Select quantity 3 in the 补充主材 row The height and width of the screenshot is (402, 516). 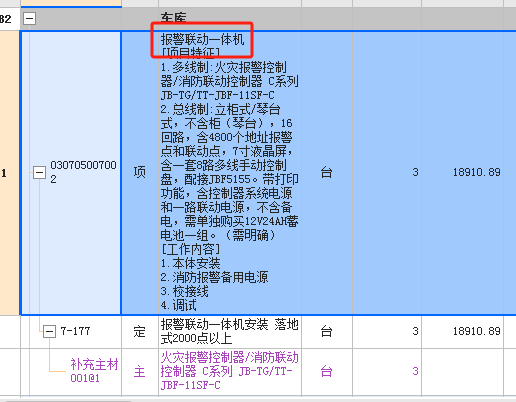[387, 372]
